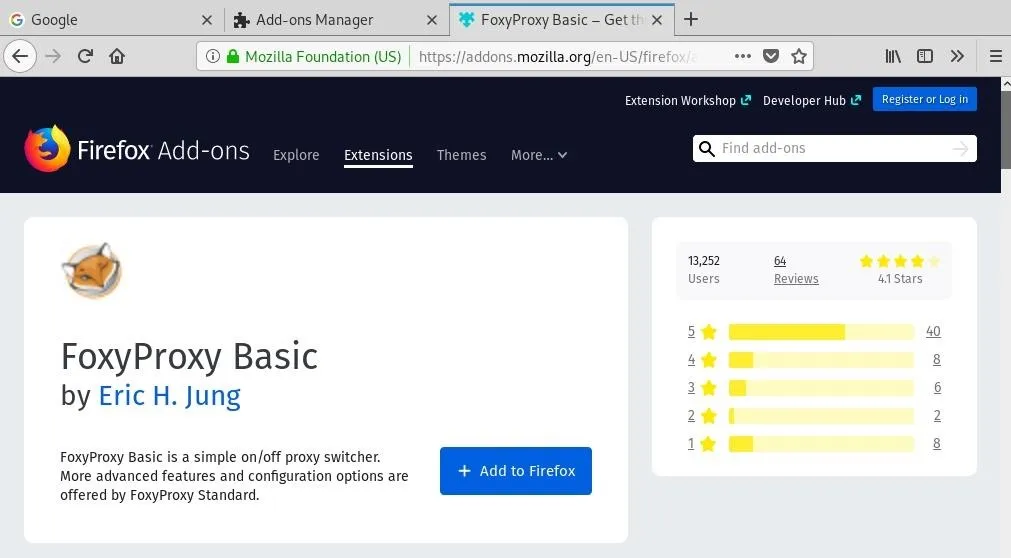Open the Library bookshelf icon
This screenshot has width=1011, height=558.
pyautogui.click(x=893, y=57)
